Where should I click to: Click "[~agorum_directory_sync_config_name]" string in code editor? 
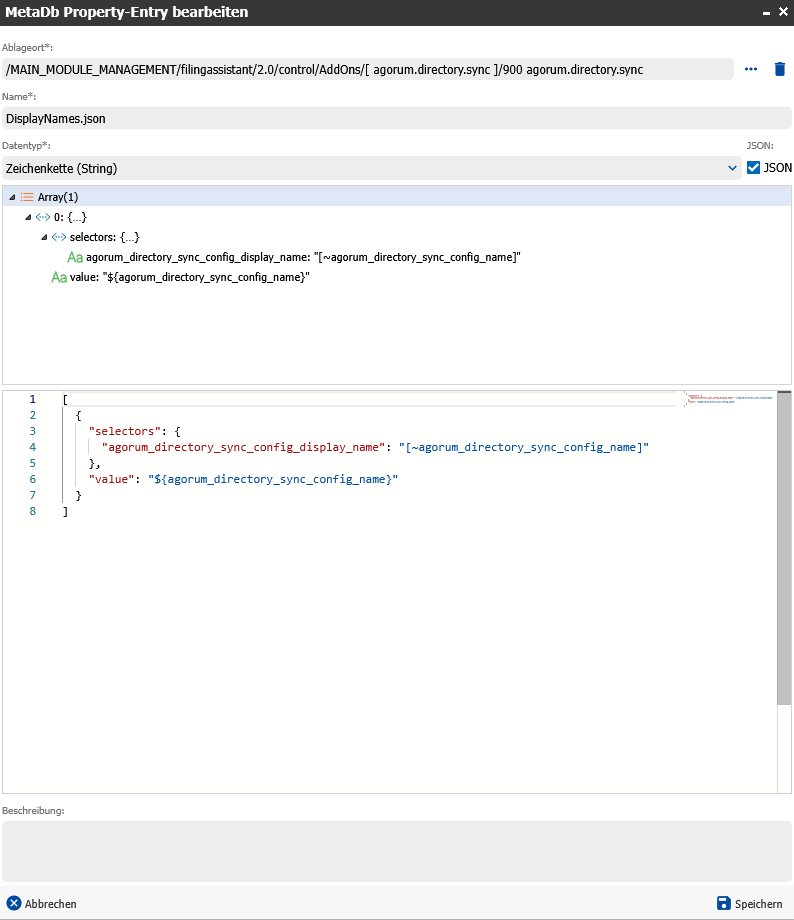(523, 447)
